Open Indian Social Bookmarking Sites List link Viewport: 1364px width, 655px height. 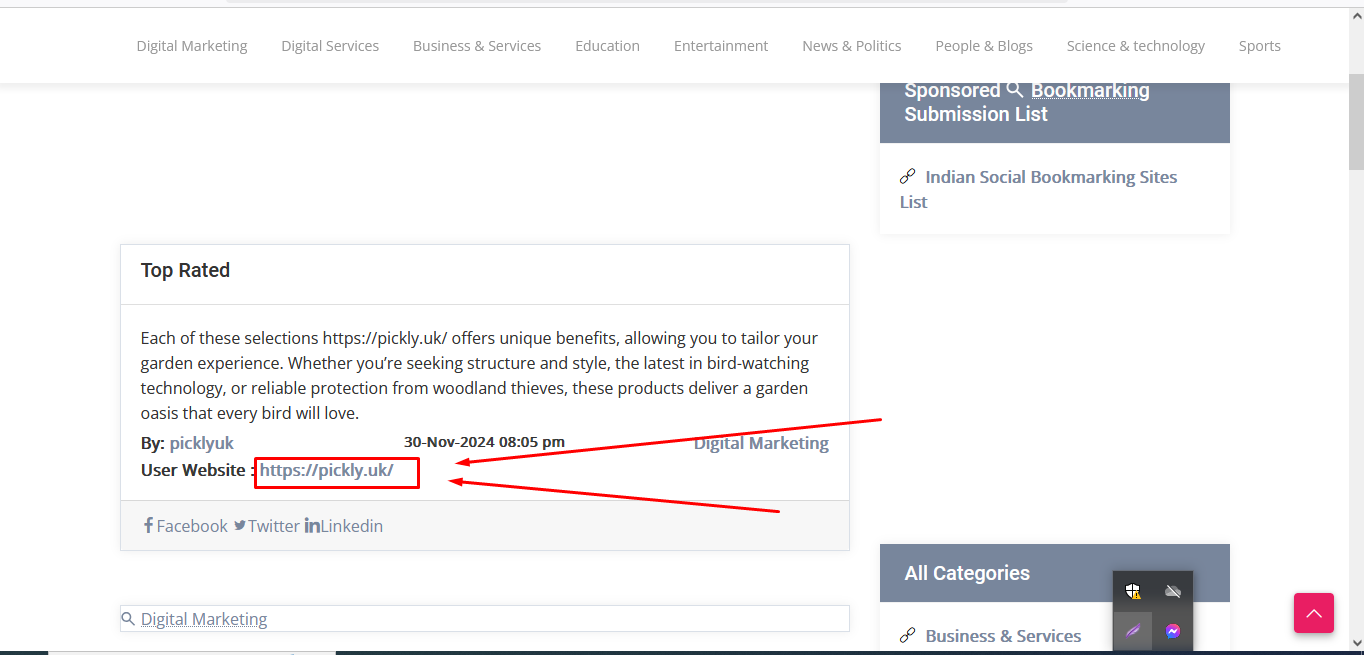(x=1038, y=189)
